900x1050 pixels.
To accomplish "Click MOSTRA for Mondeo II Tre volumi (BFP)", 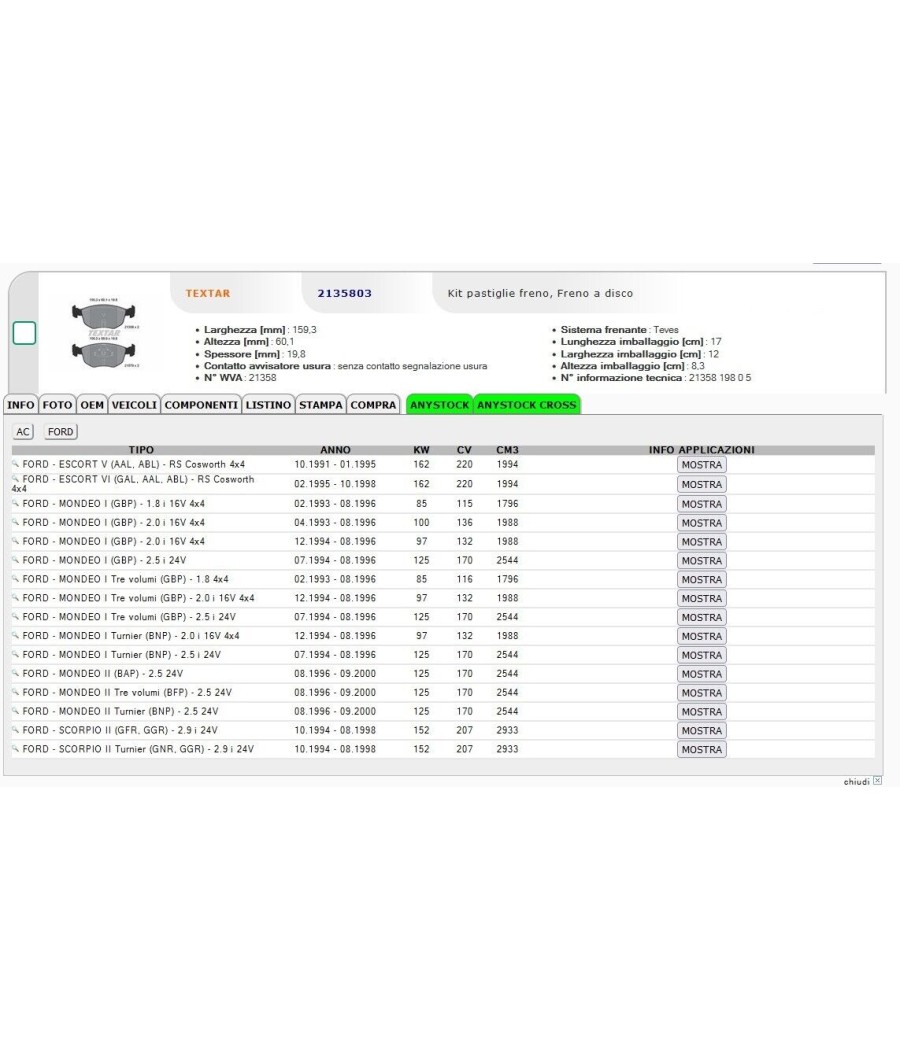I will click(701, 692).
